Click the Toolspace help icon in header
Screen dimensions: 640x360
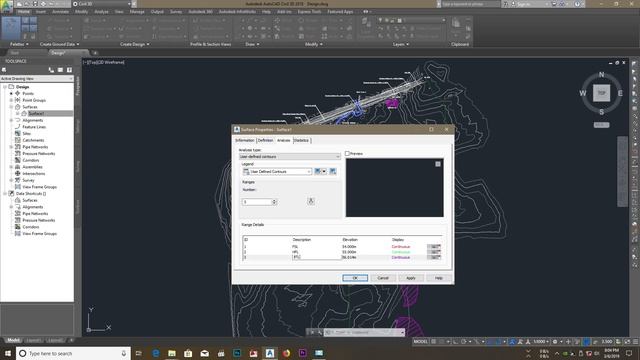(69, 70)
